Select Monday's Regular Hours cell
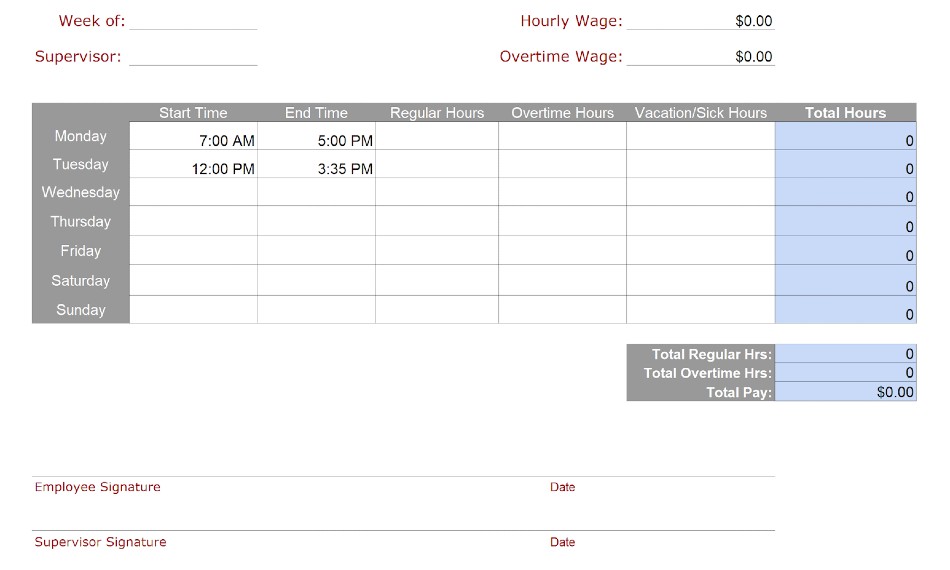Viewport: 950px width, 570px height. pos(436,138)
